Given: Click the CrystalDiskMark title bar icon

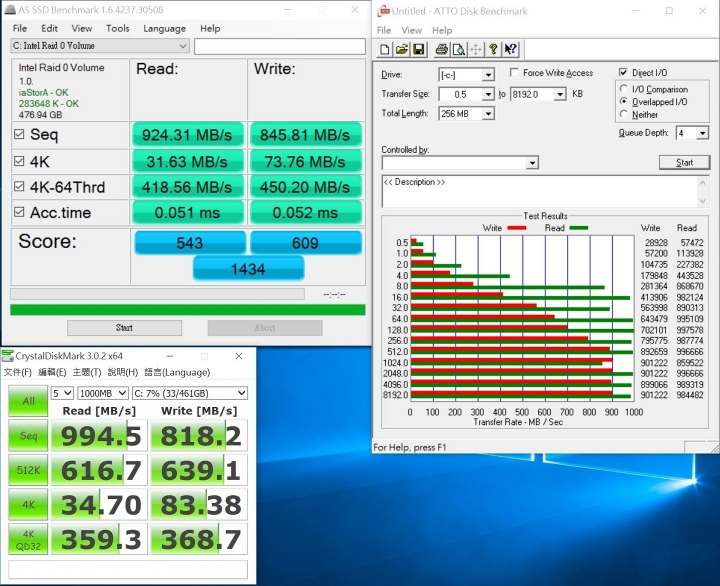Looking at the screenshot, I should point(8,356).
